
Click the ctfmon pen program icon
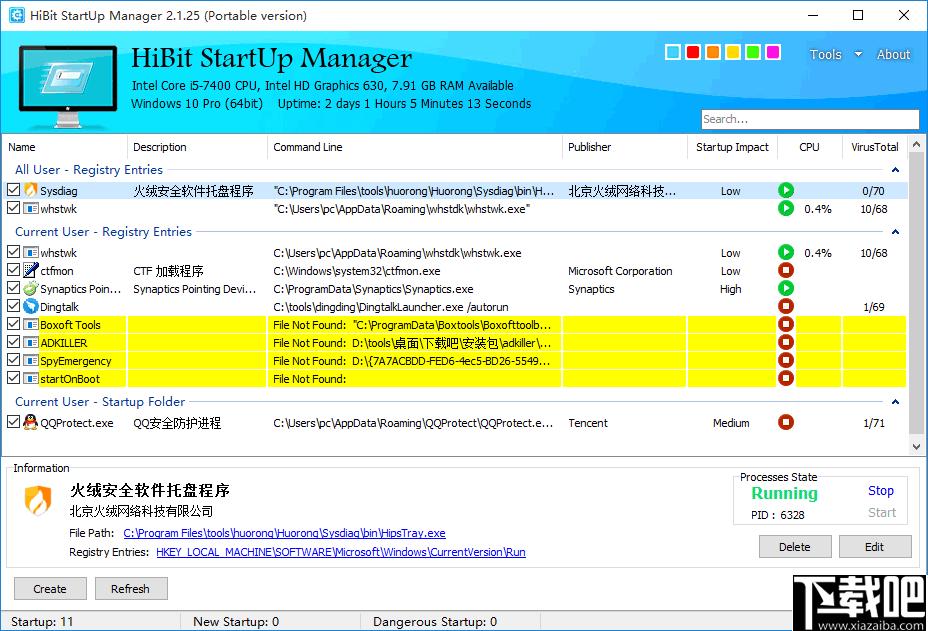(31, 271)
